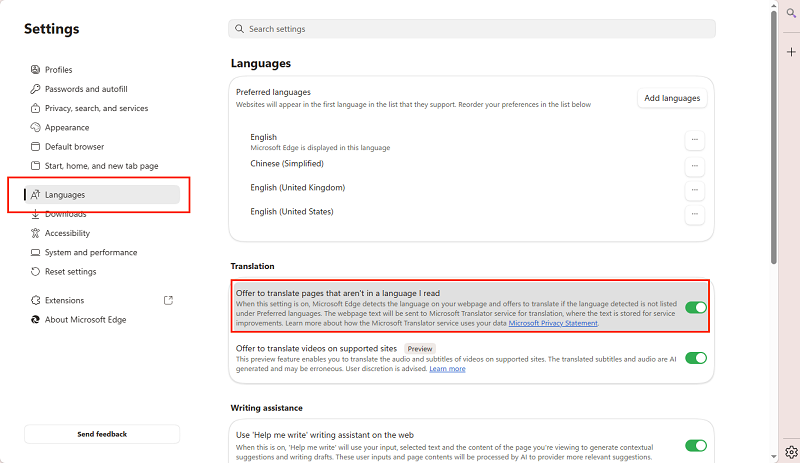800x463 pixels.
Task: Open more options for English (United States)
Action: click(x=694, y=214)
